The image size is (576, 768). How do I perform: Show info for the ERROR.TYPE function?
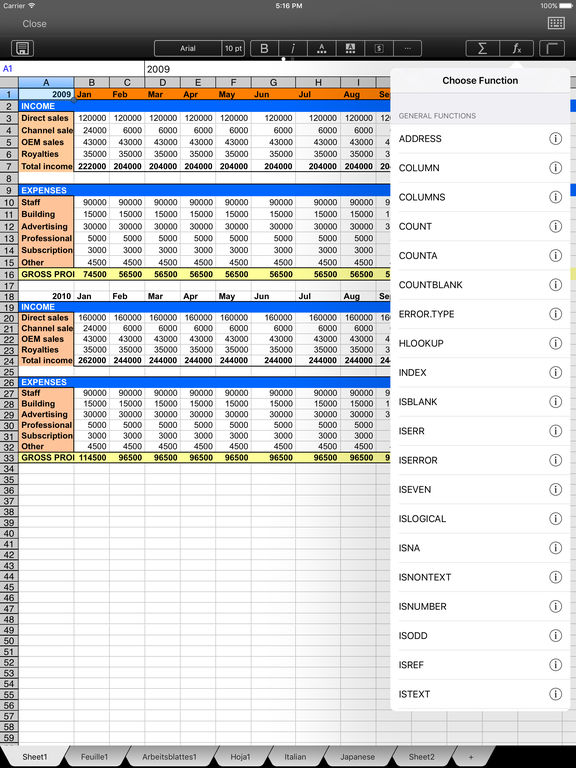[x=555, y=314]
